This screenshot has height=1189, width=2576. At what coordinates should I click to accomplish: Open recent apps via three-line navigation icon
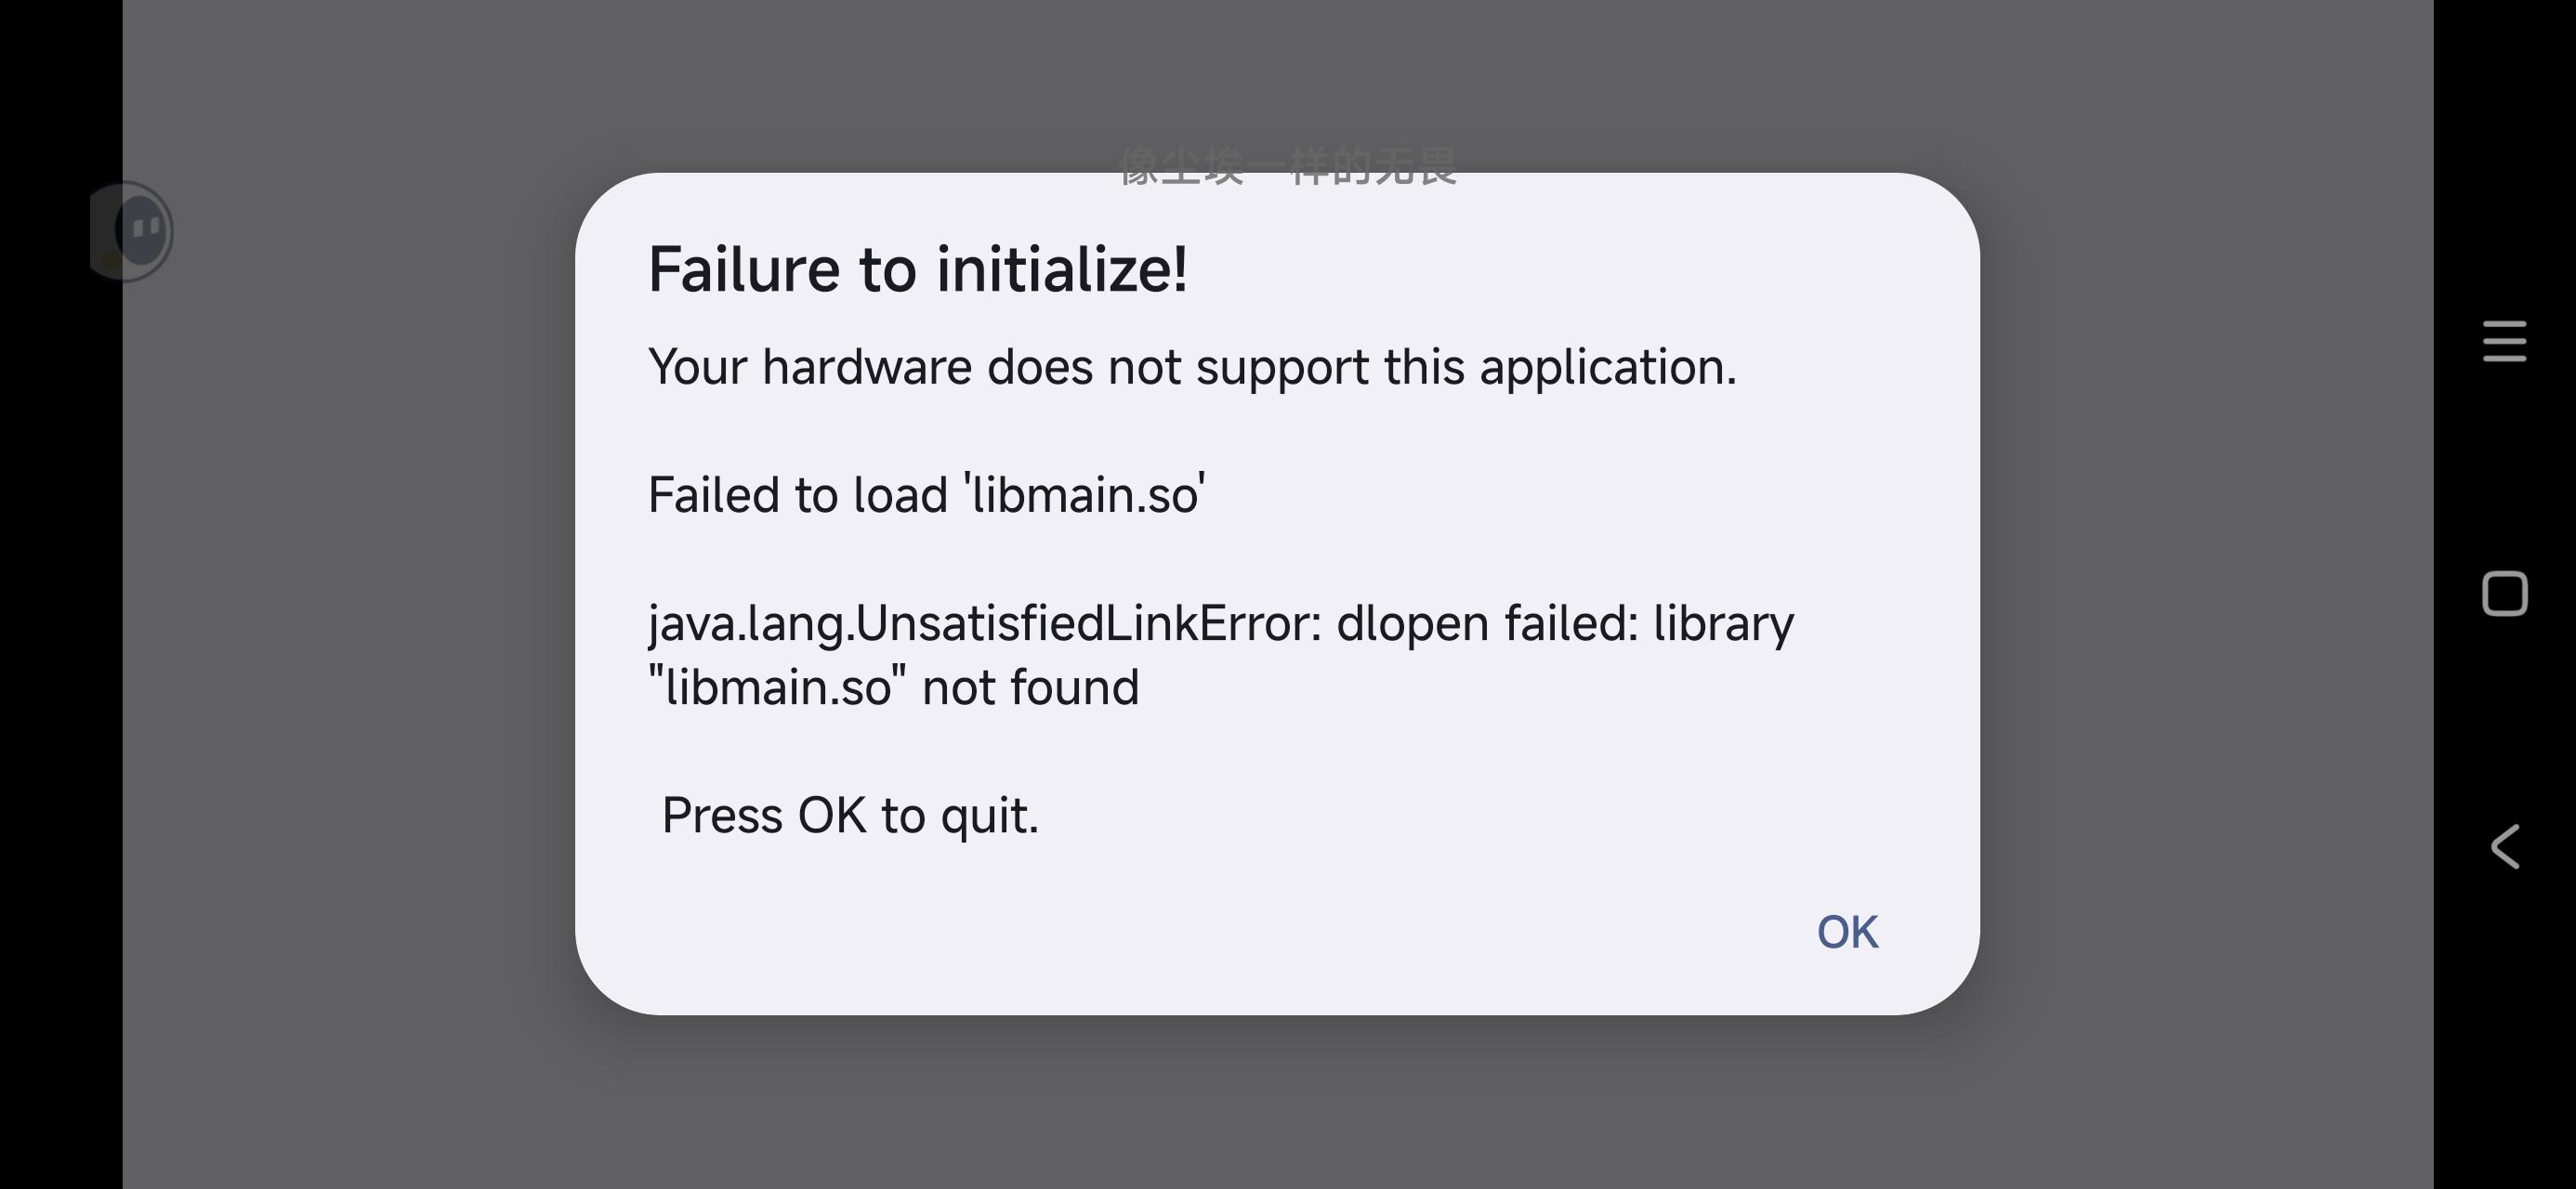click(x=2503, y=342)
